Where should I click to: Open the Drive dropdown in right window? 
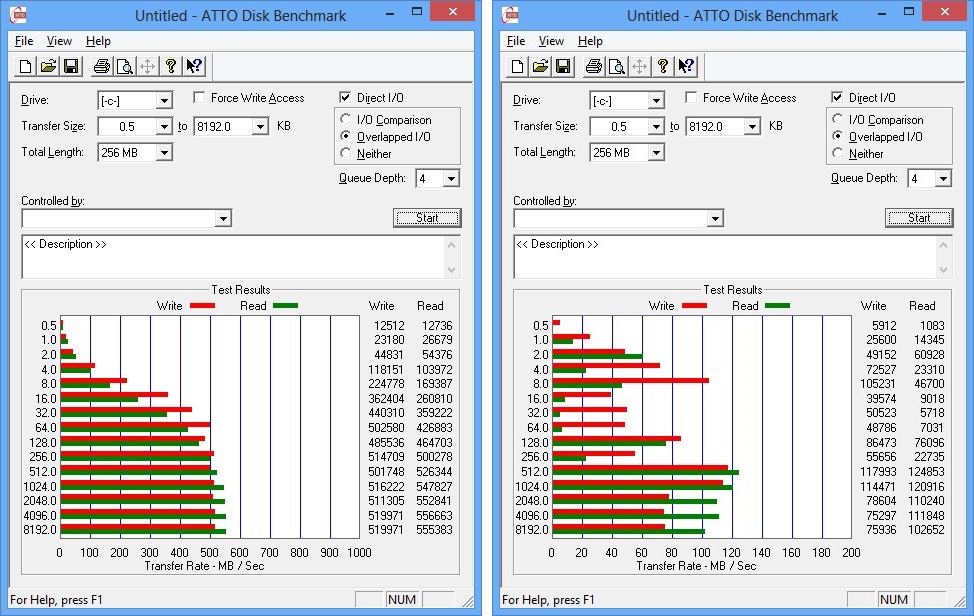(656, 101)
